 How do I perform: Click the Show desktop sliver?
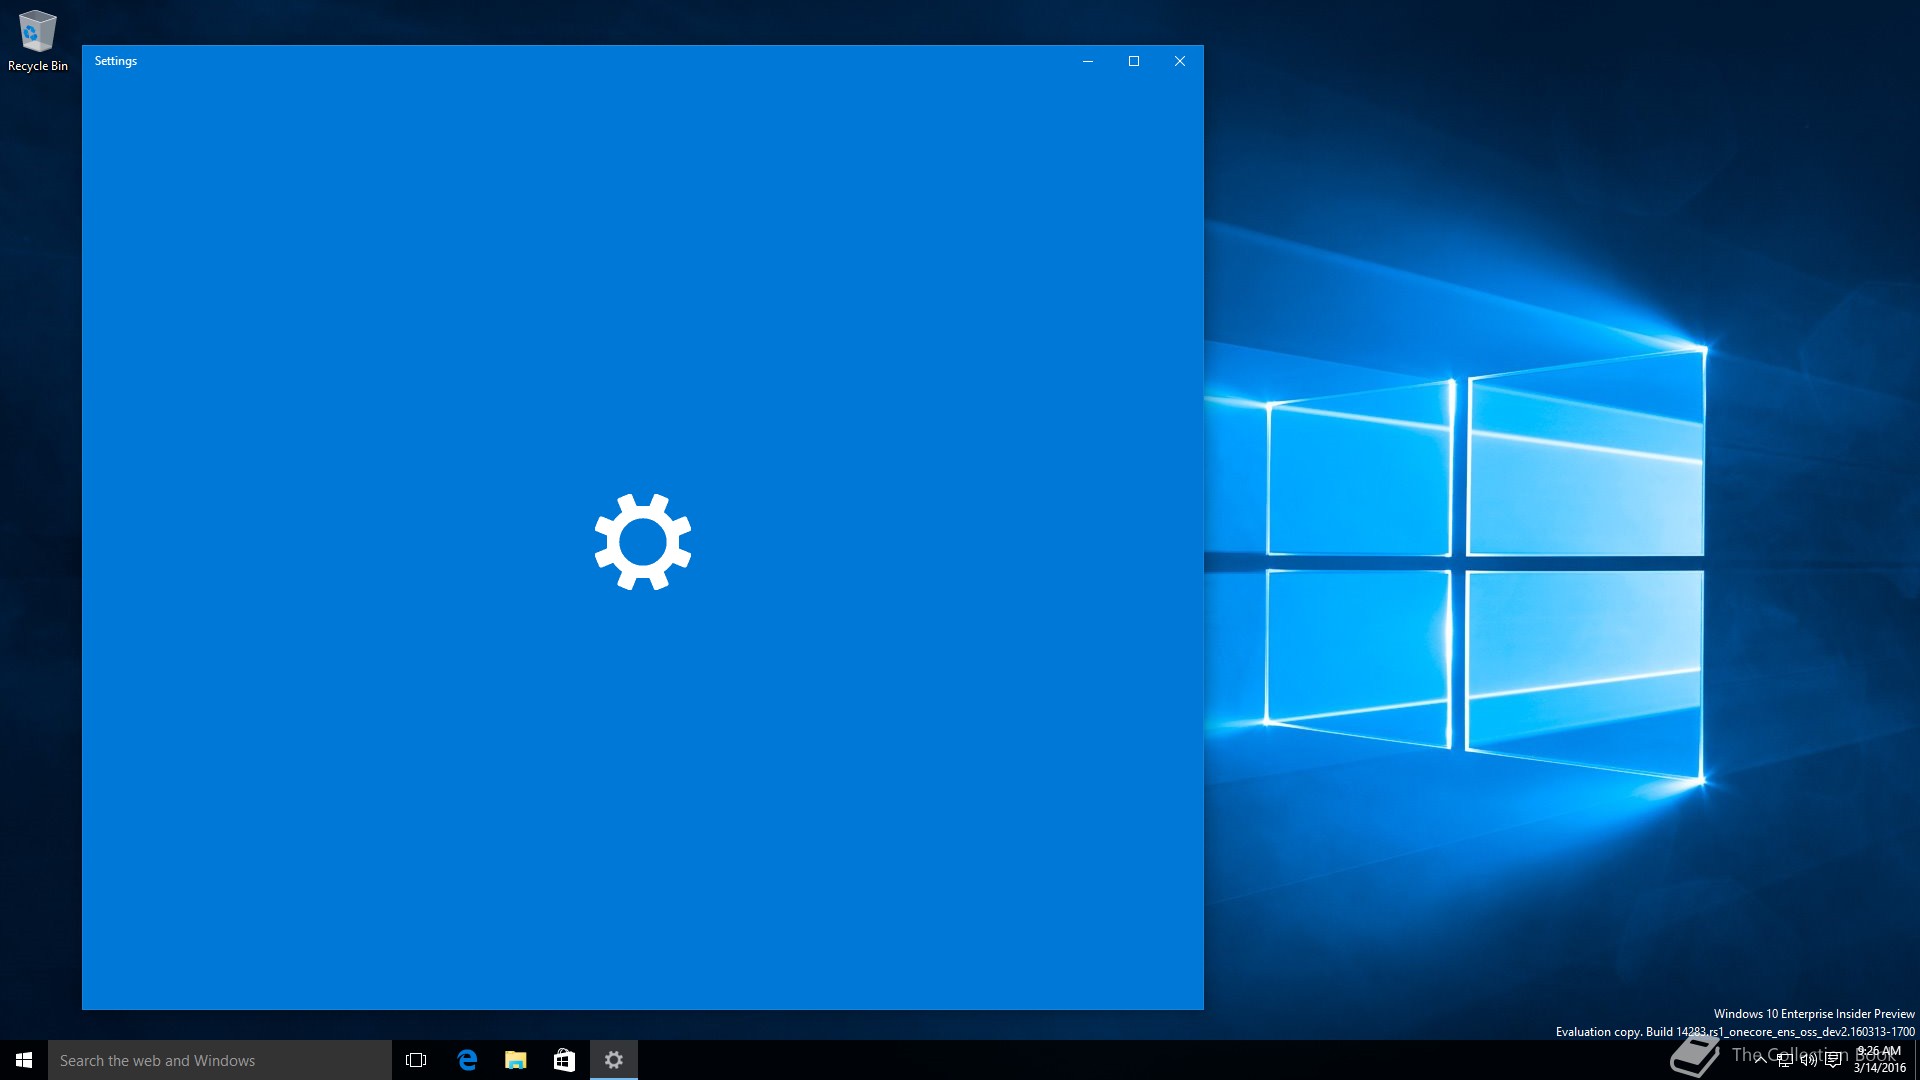tap(1917, 1060)
